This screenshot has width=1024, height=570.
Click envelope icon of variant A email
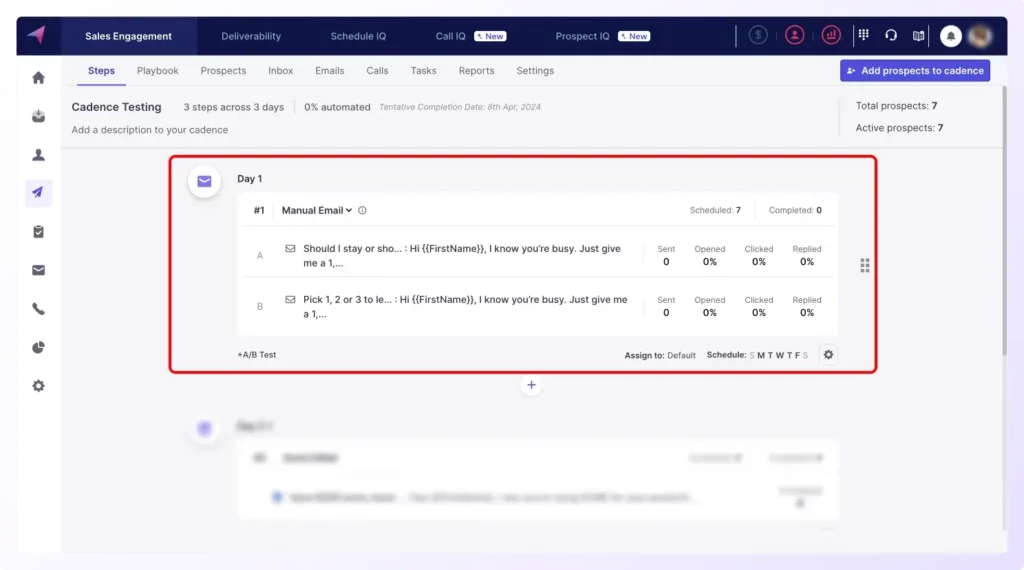(290, 249)
